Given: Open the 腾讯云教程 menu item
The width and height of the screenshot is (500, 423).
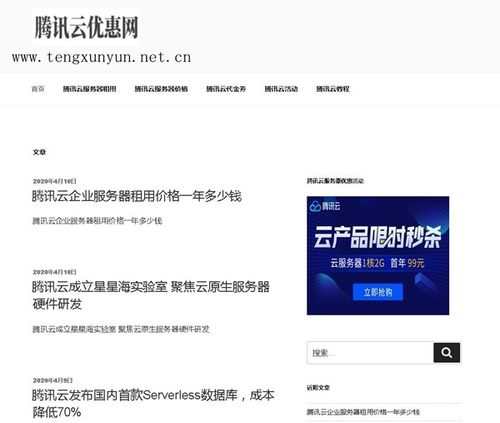Looking at the screenshot, I should [333, 89].
